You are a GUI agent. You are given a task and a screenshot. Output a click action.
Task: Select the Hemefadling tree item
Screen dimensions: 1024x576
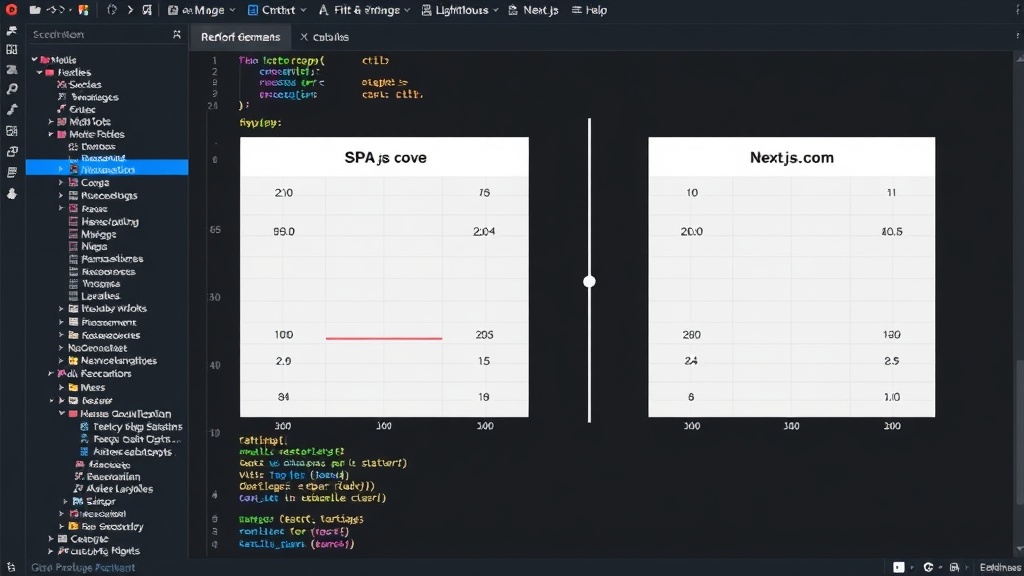[104, 221]
